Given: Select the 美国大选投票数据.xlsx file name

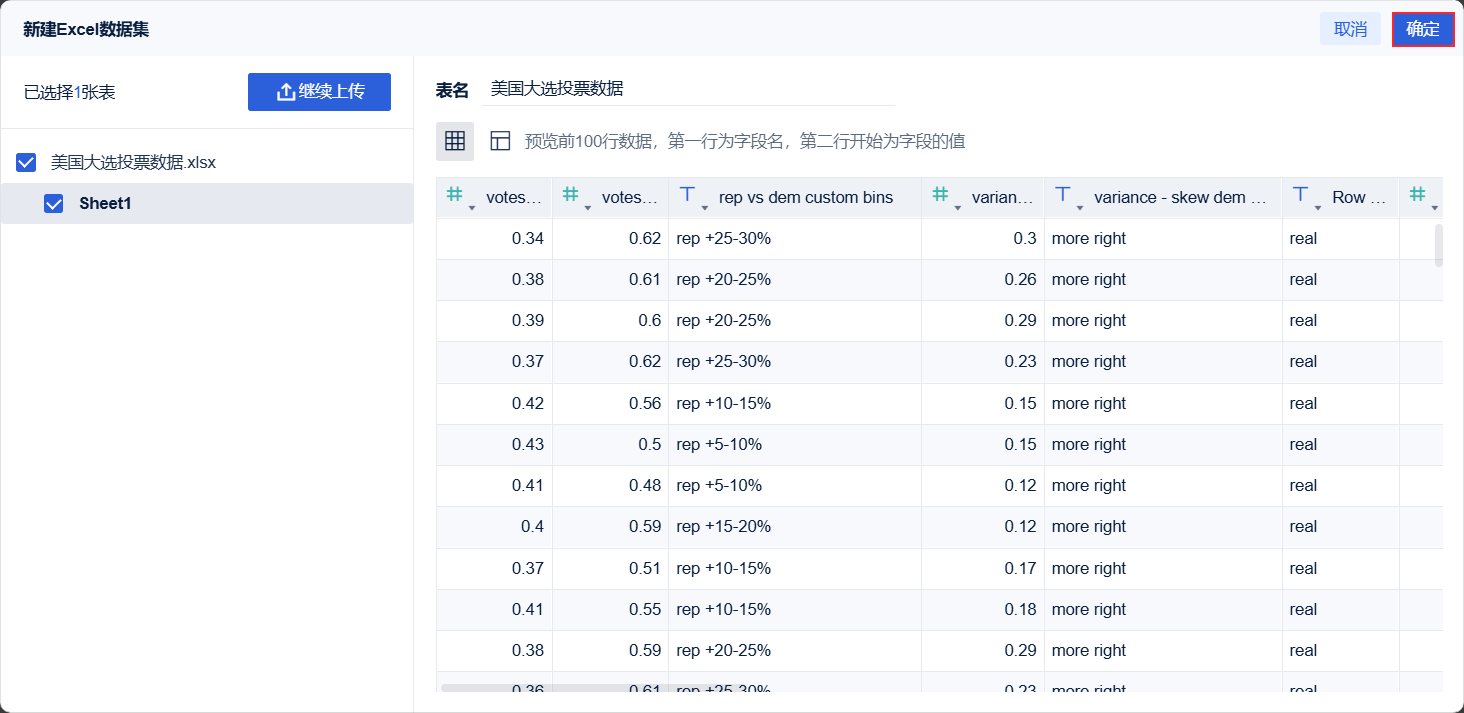Looking at the screenshot, I should coord(133,162).
